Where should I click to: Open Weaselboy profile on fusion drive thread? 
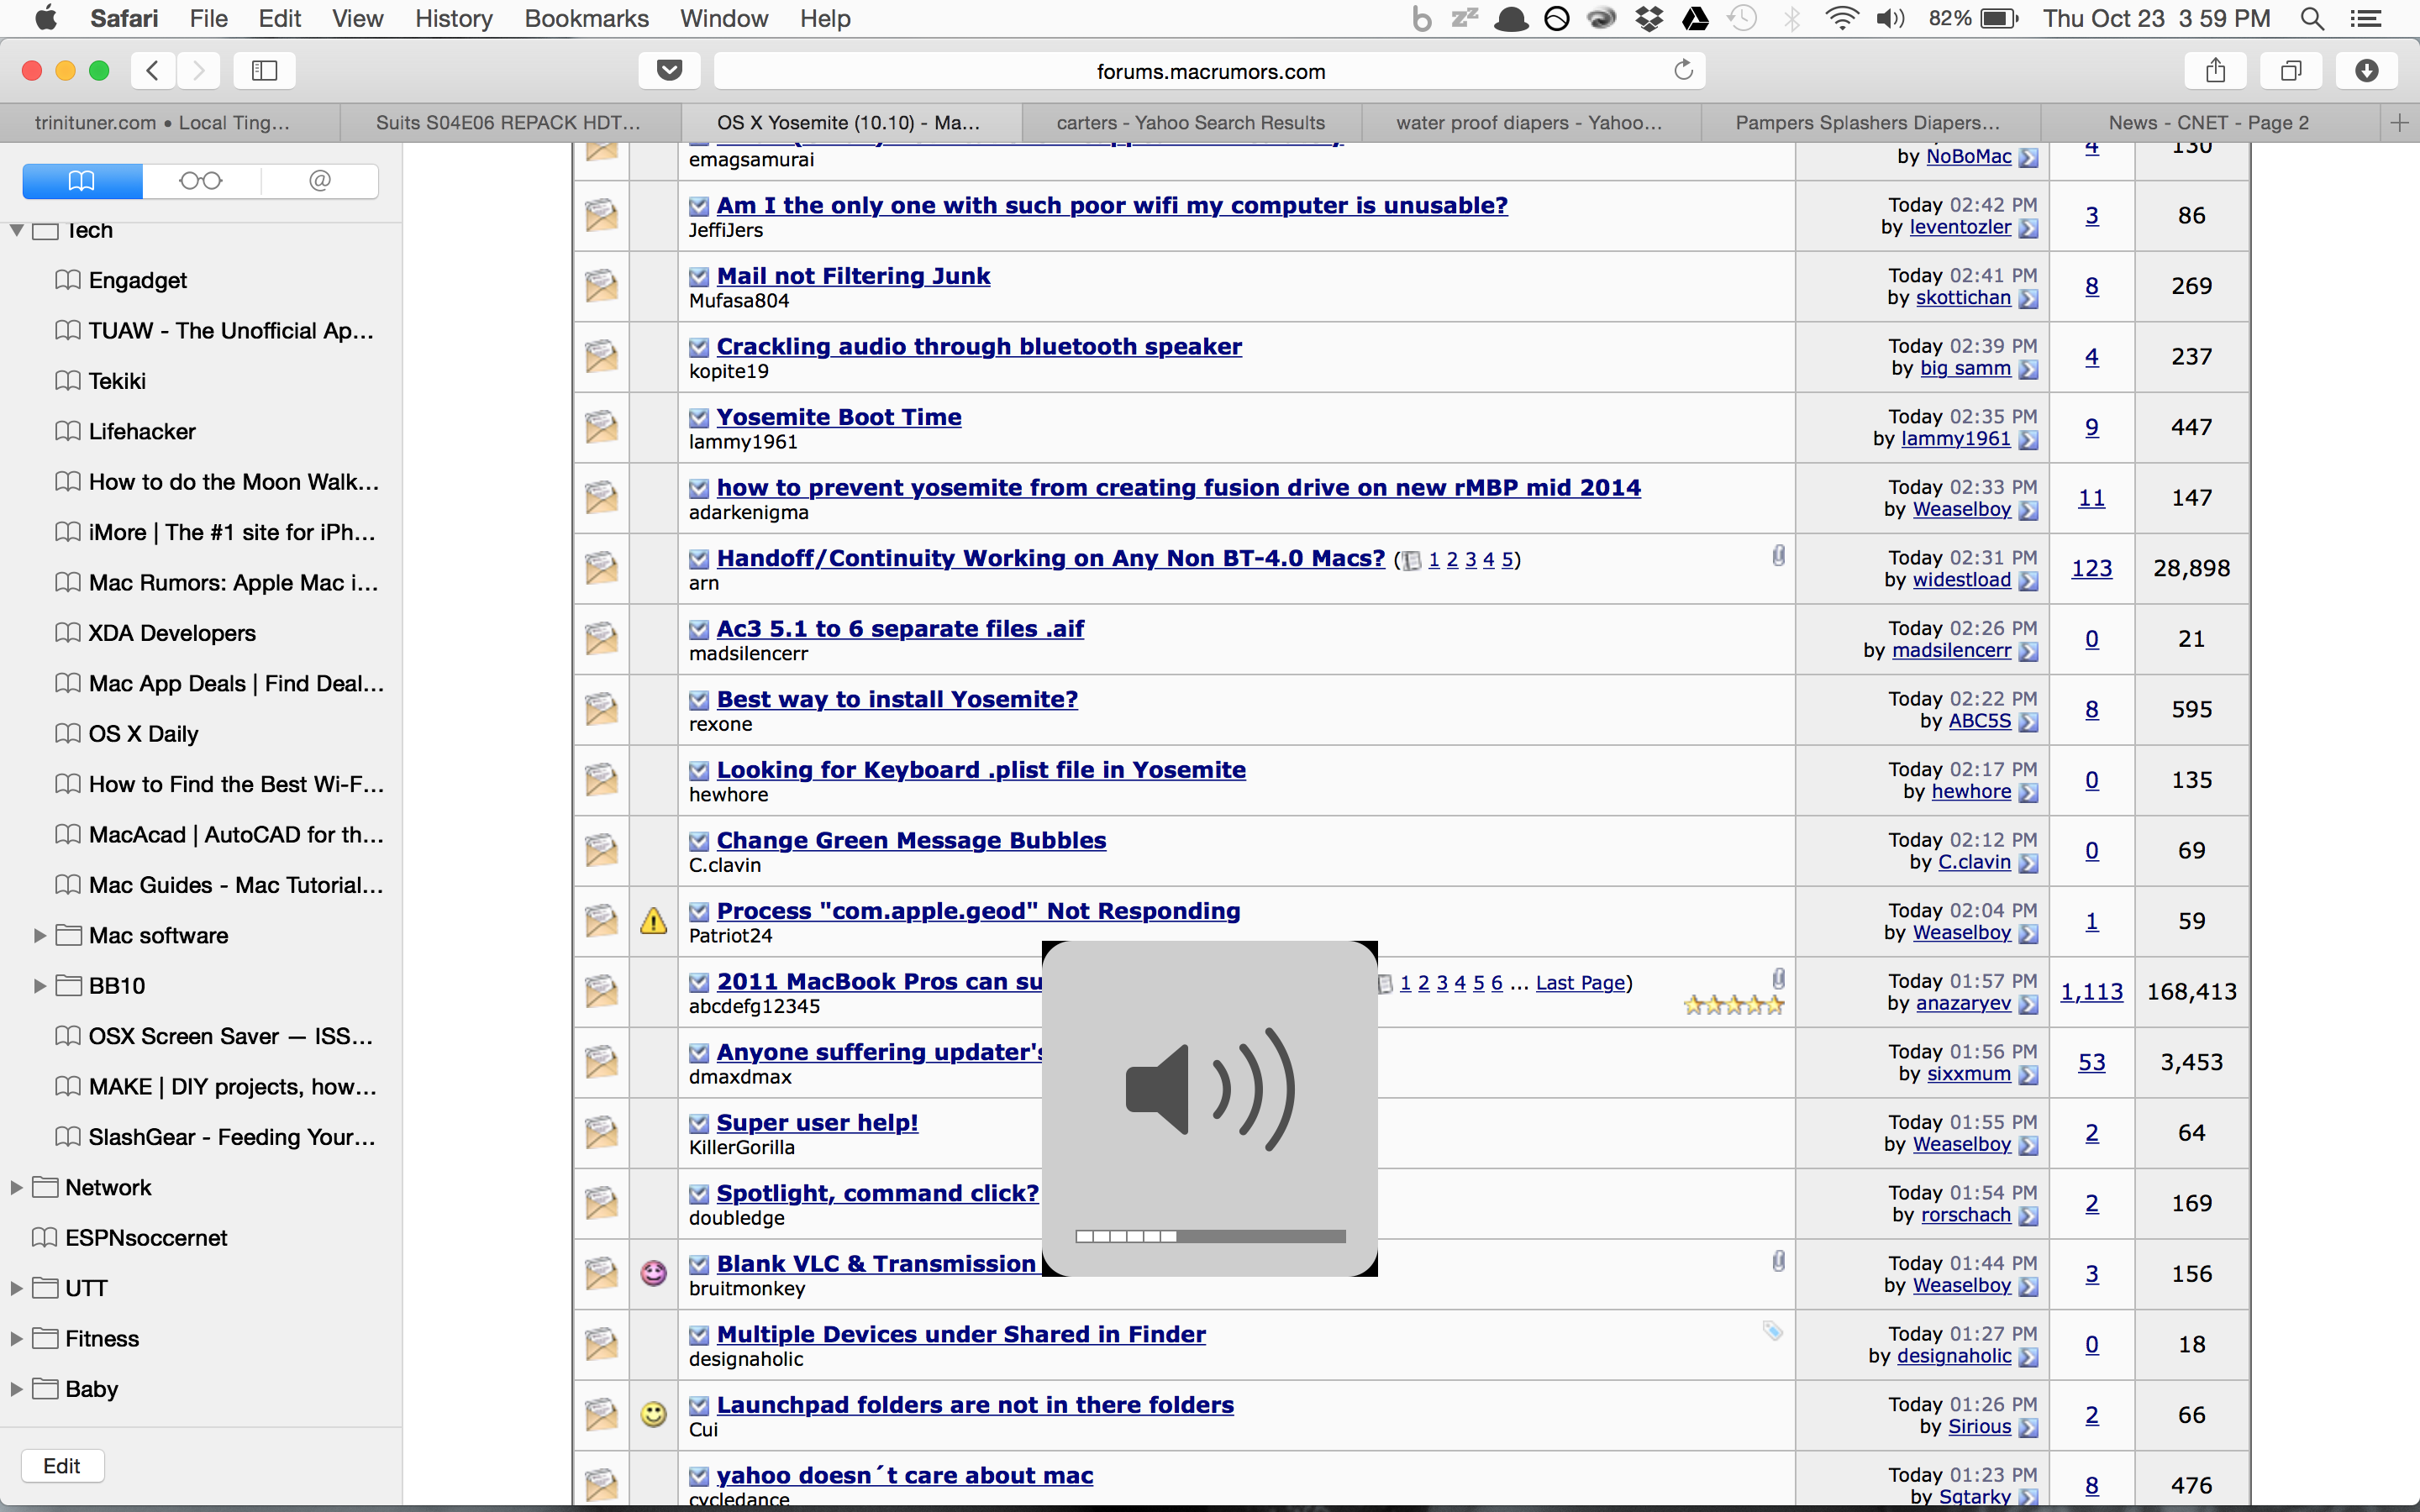[1961, 509]
